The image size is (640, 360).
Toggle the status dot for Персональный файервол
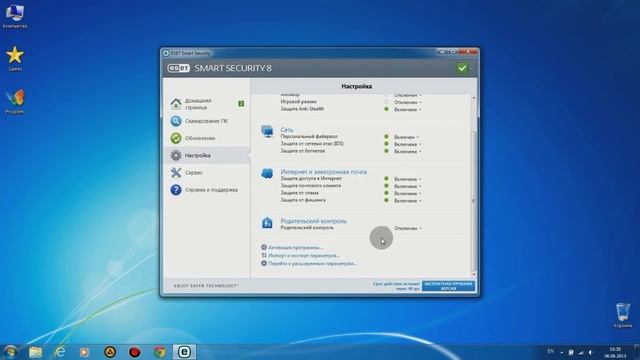click(x=386, y=137)
